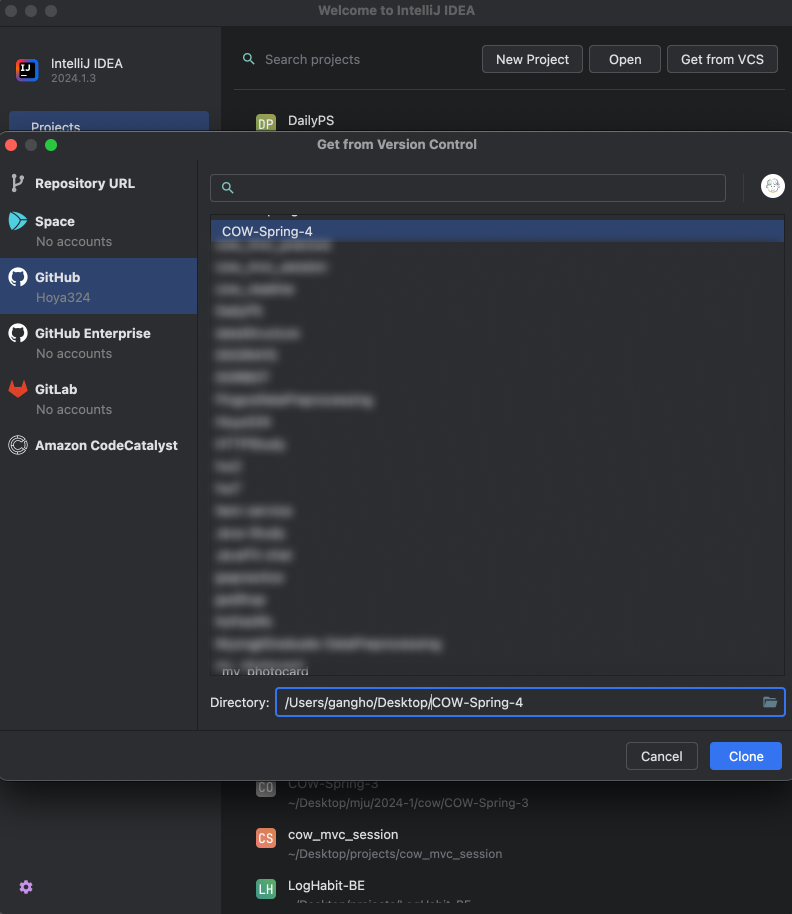Select the COW-Spring-4 repository row
Image resolution: width=792 pixels, height=914 pixels.
click(497, 231)
